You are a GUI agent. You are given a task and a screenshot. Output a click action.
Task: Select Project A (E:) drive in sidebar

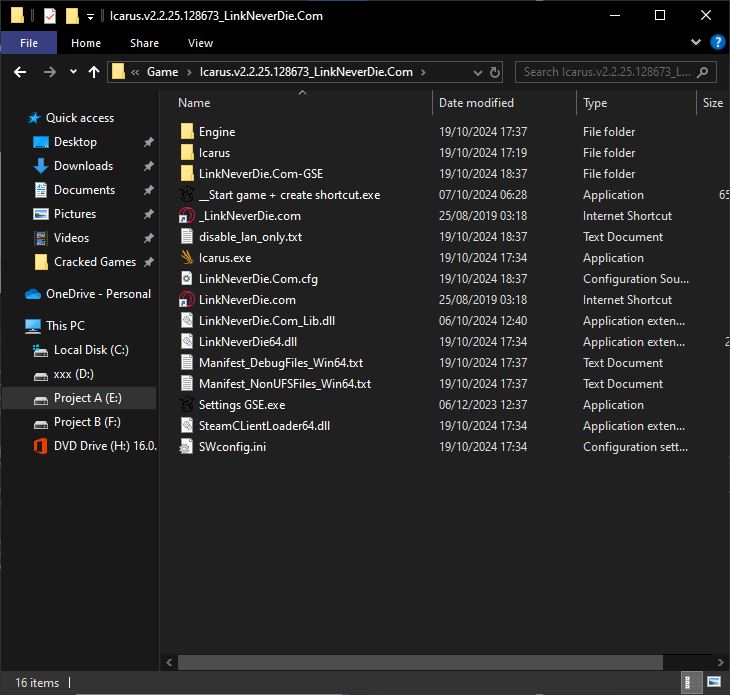[87, 398]
